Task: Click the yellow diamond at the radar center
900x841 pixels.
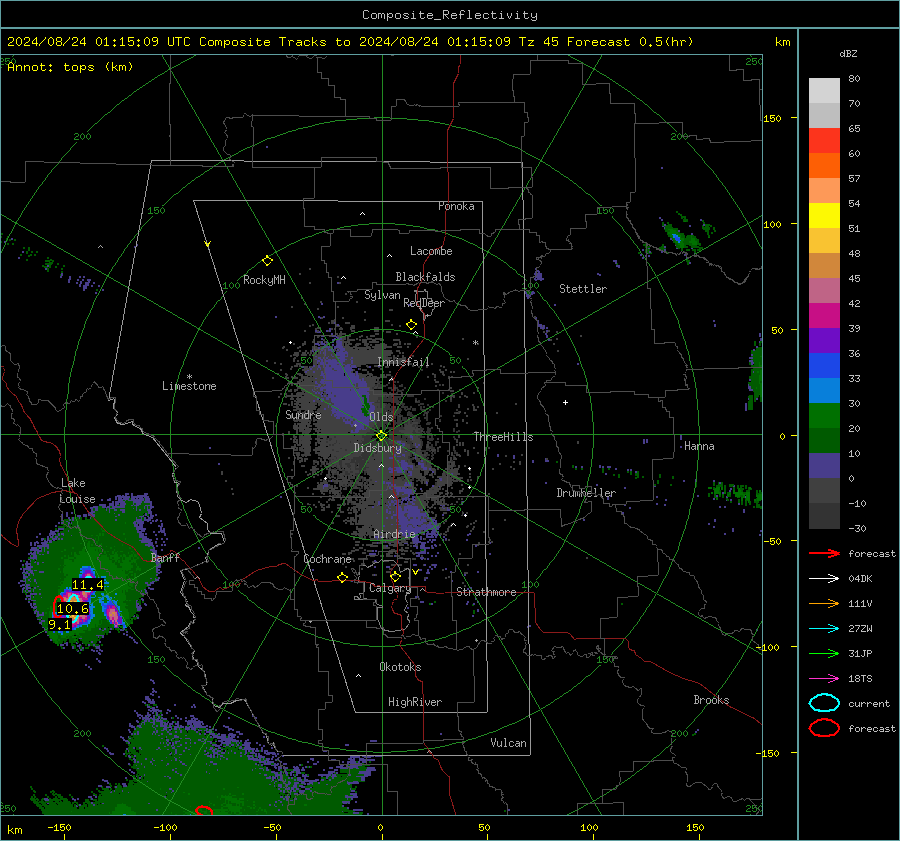Action: [382, 436]
